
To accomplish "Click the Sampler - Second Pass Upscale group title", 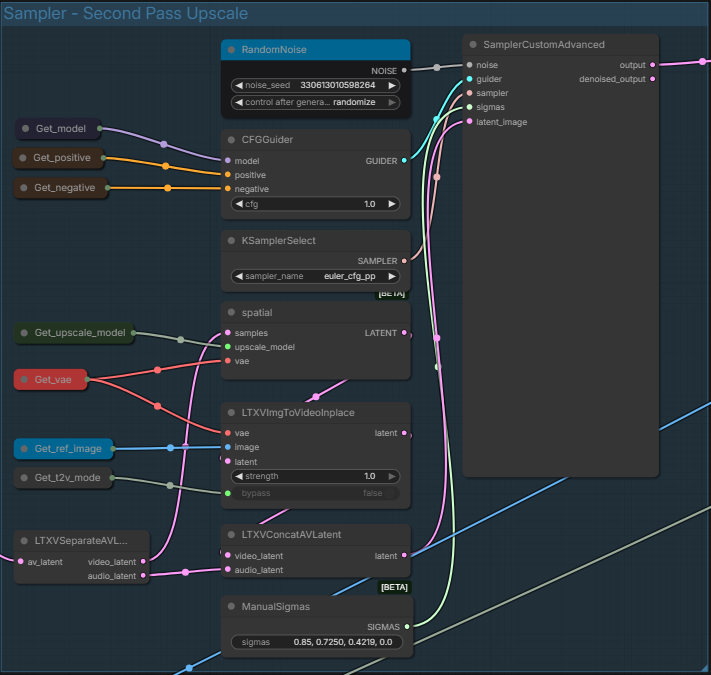I will [126, 14].
